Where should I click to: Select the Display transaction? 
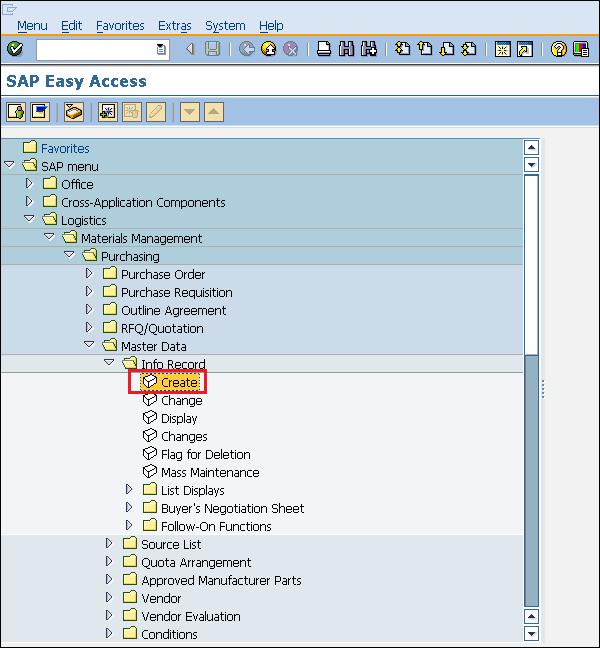179,419
